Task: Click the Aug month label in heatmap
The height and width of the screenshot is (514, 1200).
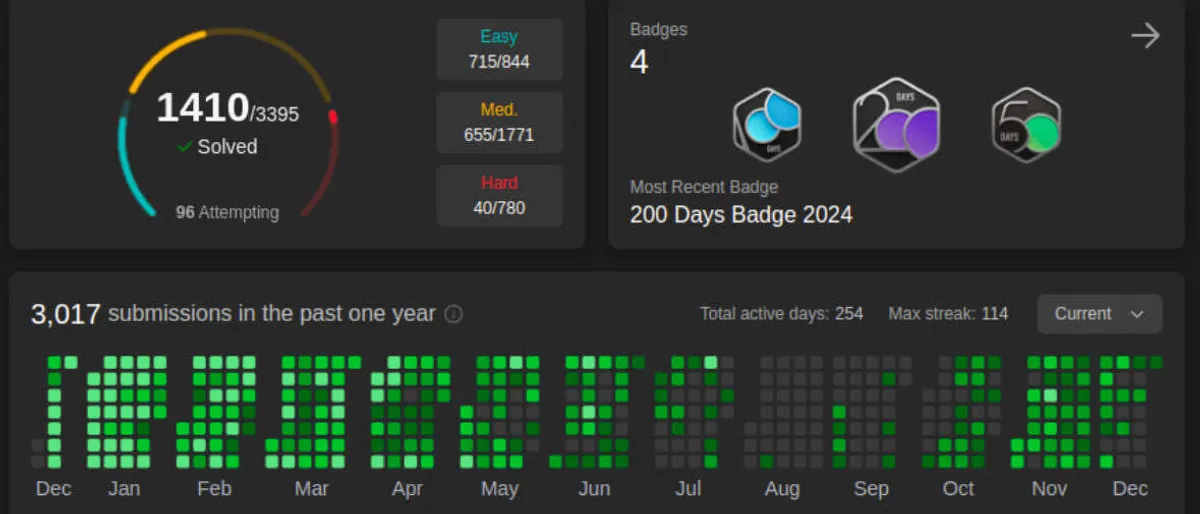Action: point(781,489)
